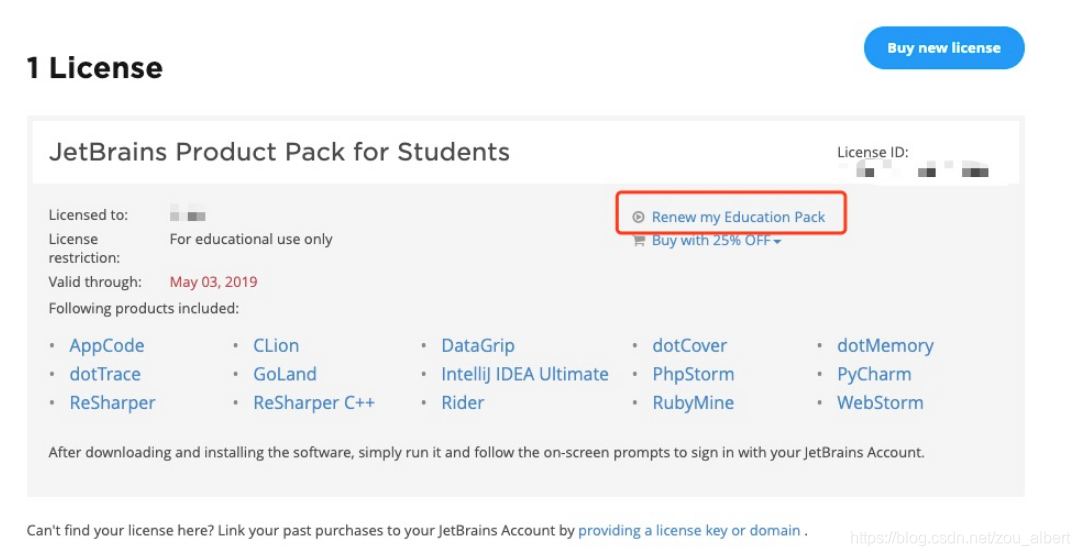Open the dotMemory product link
This screenshot has width=1080, height=556.
coord(885,346)
